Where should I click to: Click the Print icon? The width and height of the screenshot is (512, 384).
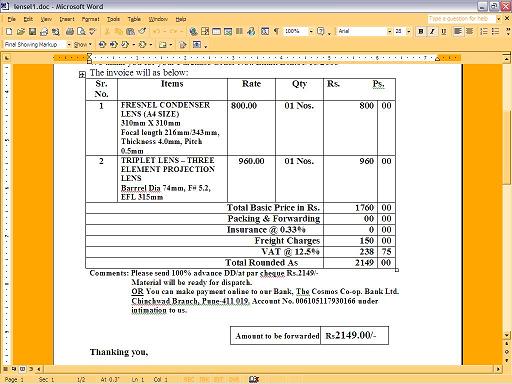click(x=70, y=31)
